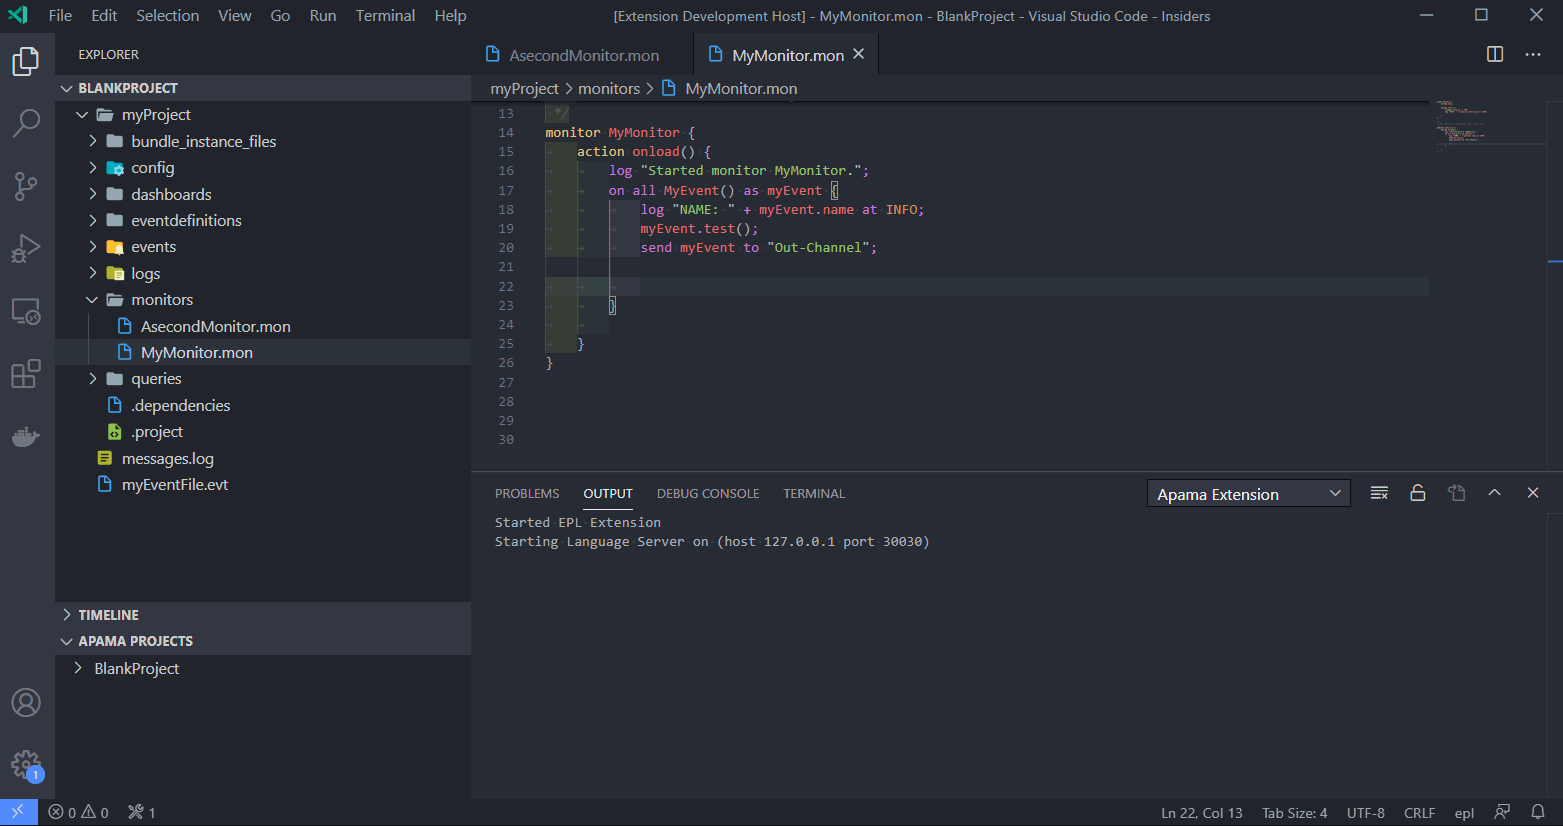Maximize the panel with the chevron up

click(x=1494, y=493)
